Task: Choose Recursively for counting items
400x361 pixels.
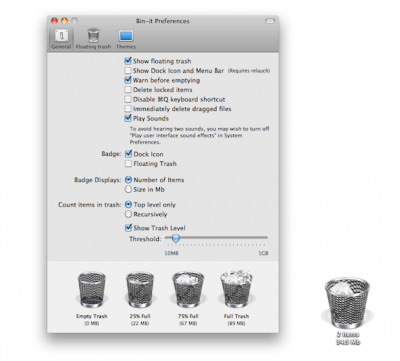Action: [x=128, y=214]
